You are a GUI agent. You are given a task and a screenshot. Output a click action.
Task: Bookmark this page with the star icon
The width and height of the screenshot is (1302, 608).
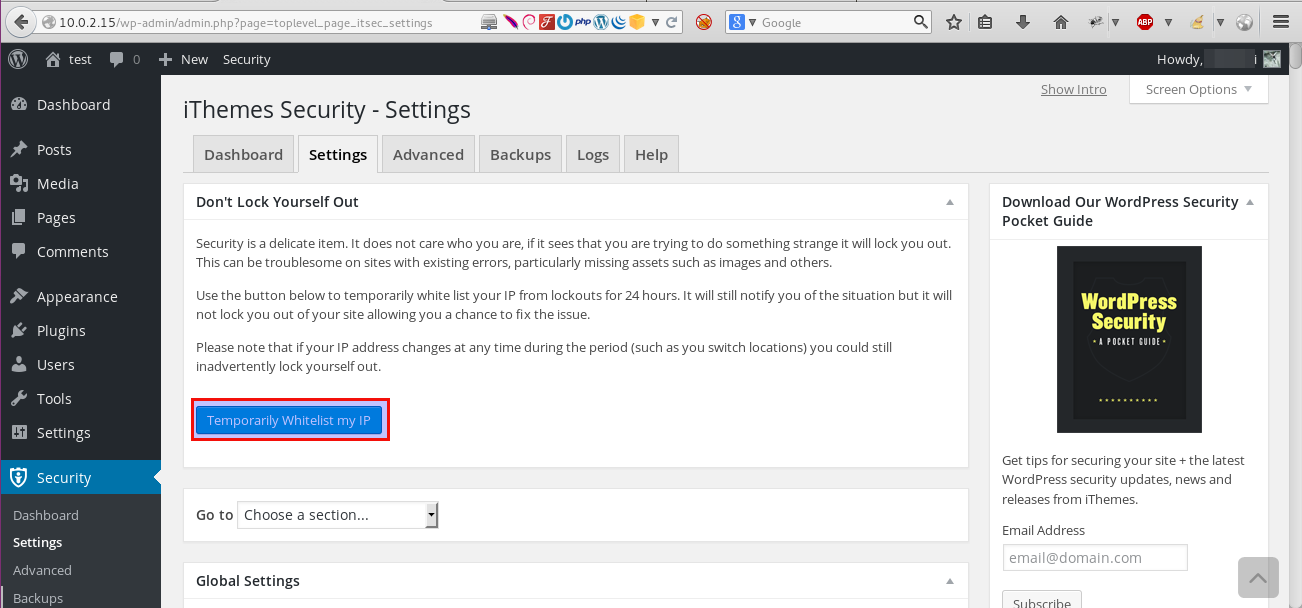point(954,22)
